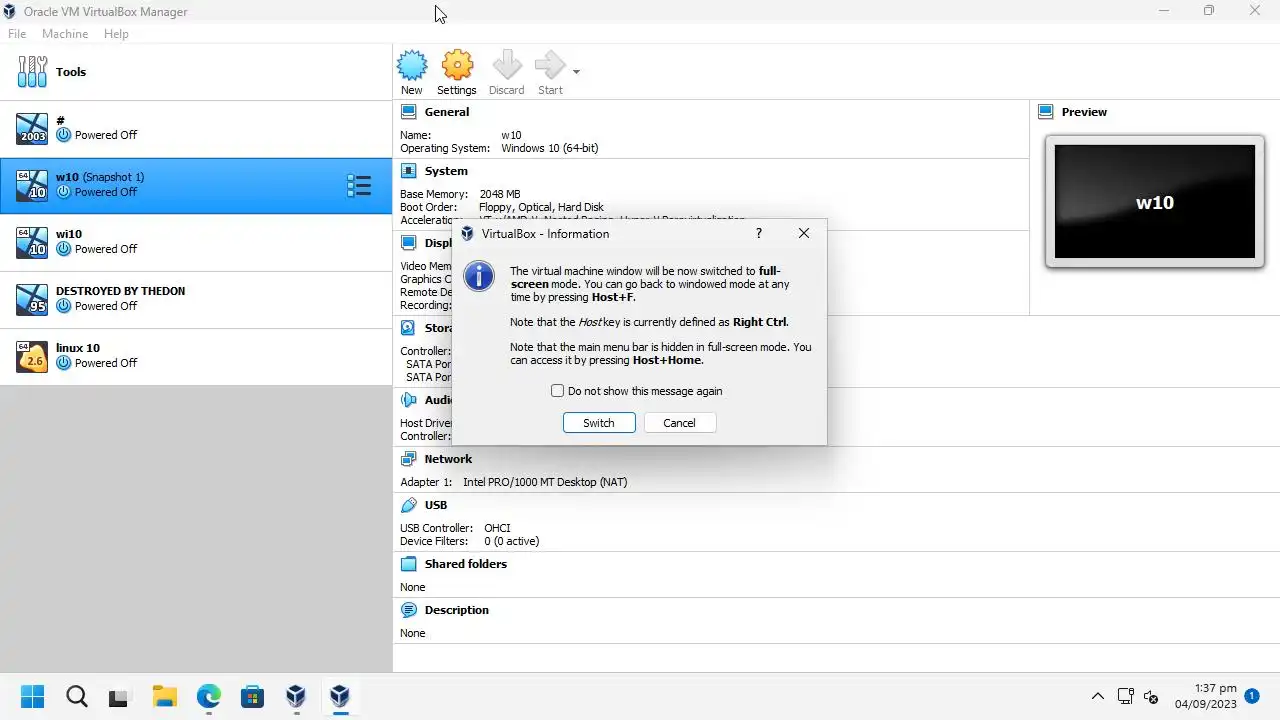Click the Switch button
The width and height of the screenshot is (1280, 720).
pyautogui.click(x=599, y=423)
